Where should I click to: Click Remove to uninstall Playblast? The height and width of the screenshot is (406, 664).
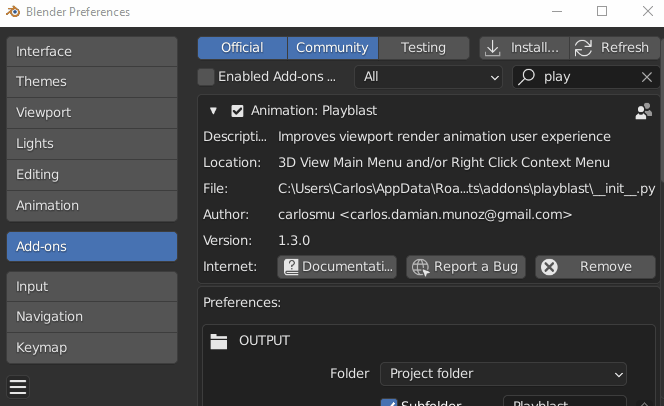(595, 267)
